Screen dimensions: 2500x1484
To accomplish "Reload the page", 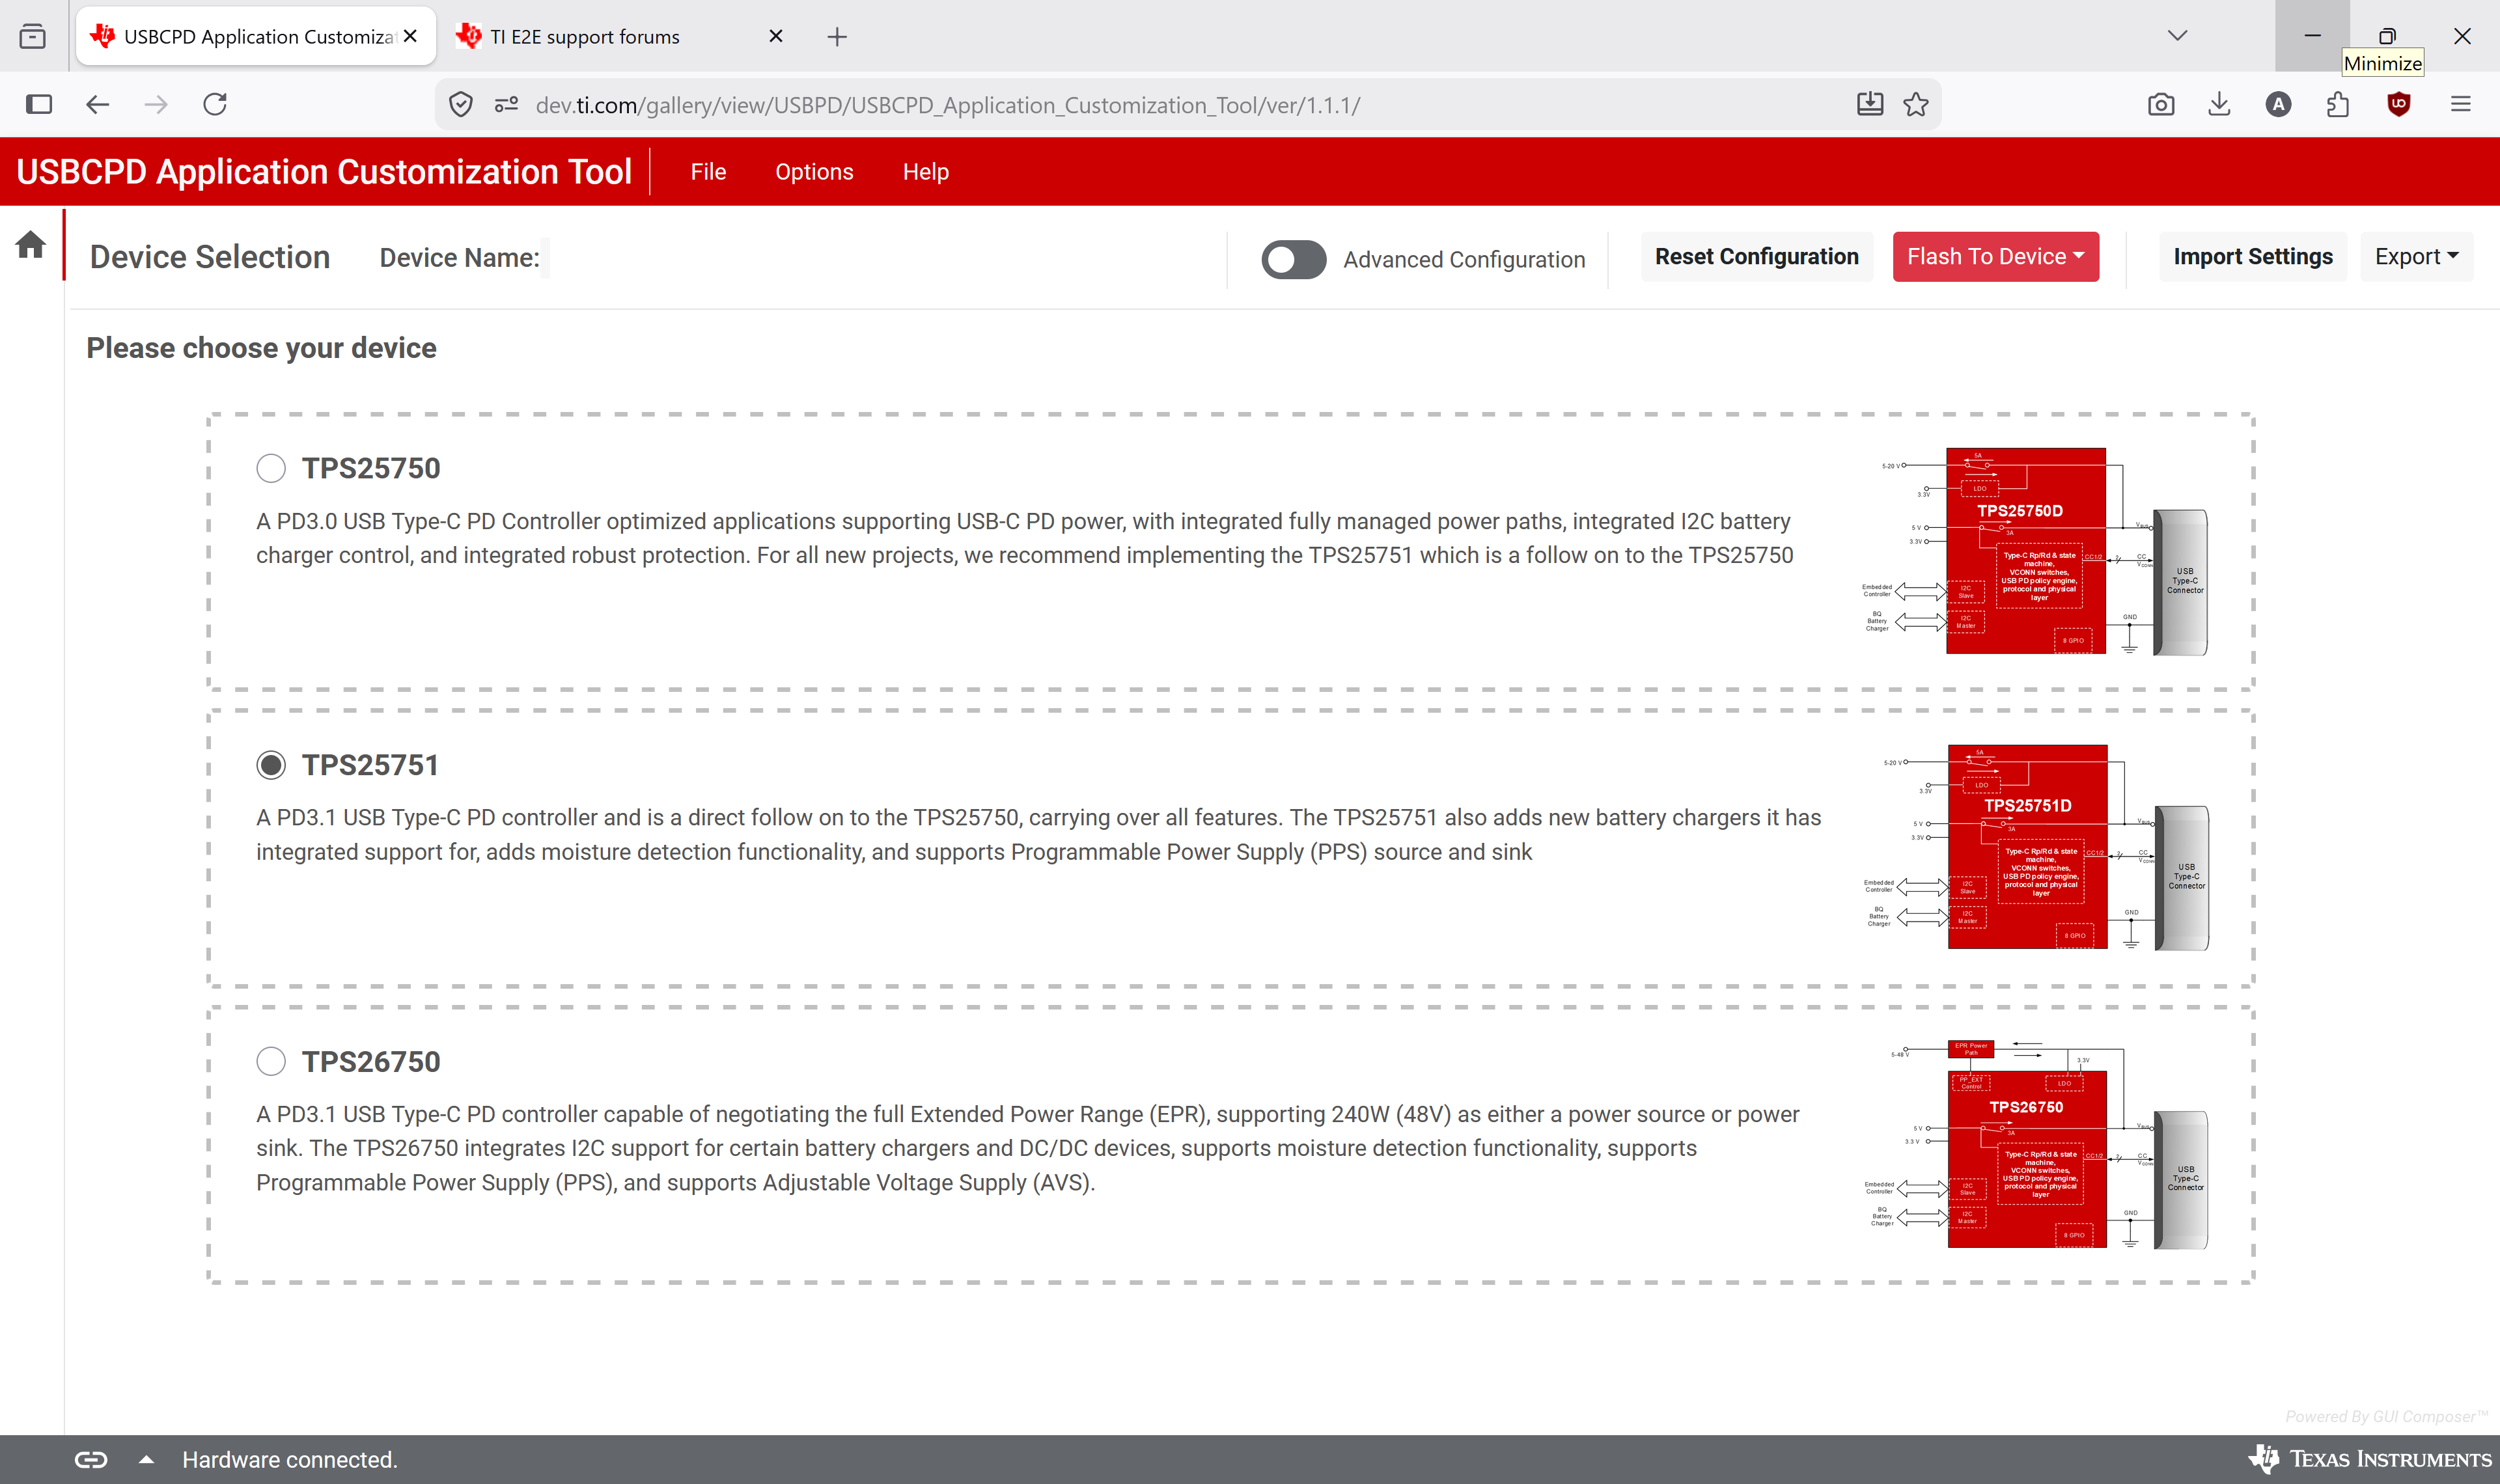I will (x=215, y=104).
